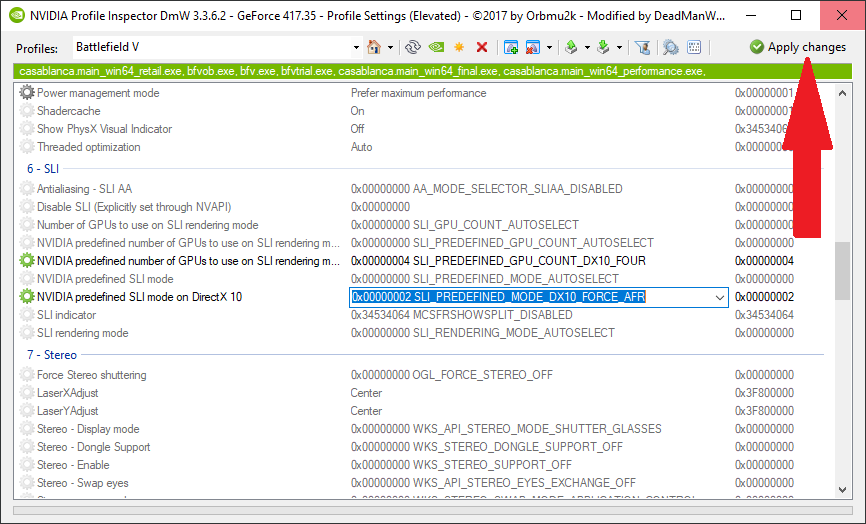Click the green executable list bar
866x524 pixels.
[433, 71]
